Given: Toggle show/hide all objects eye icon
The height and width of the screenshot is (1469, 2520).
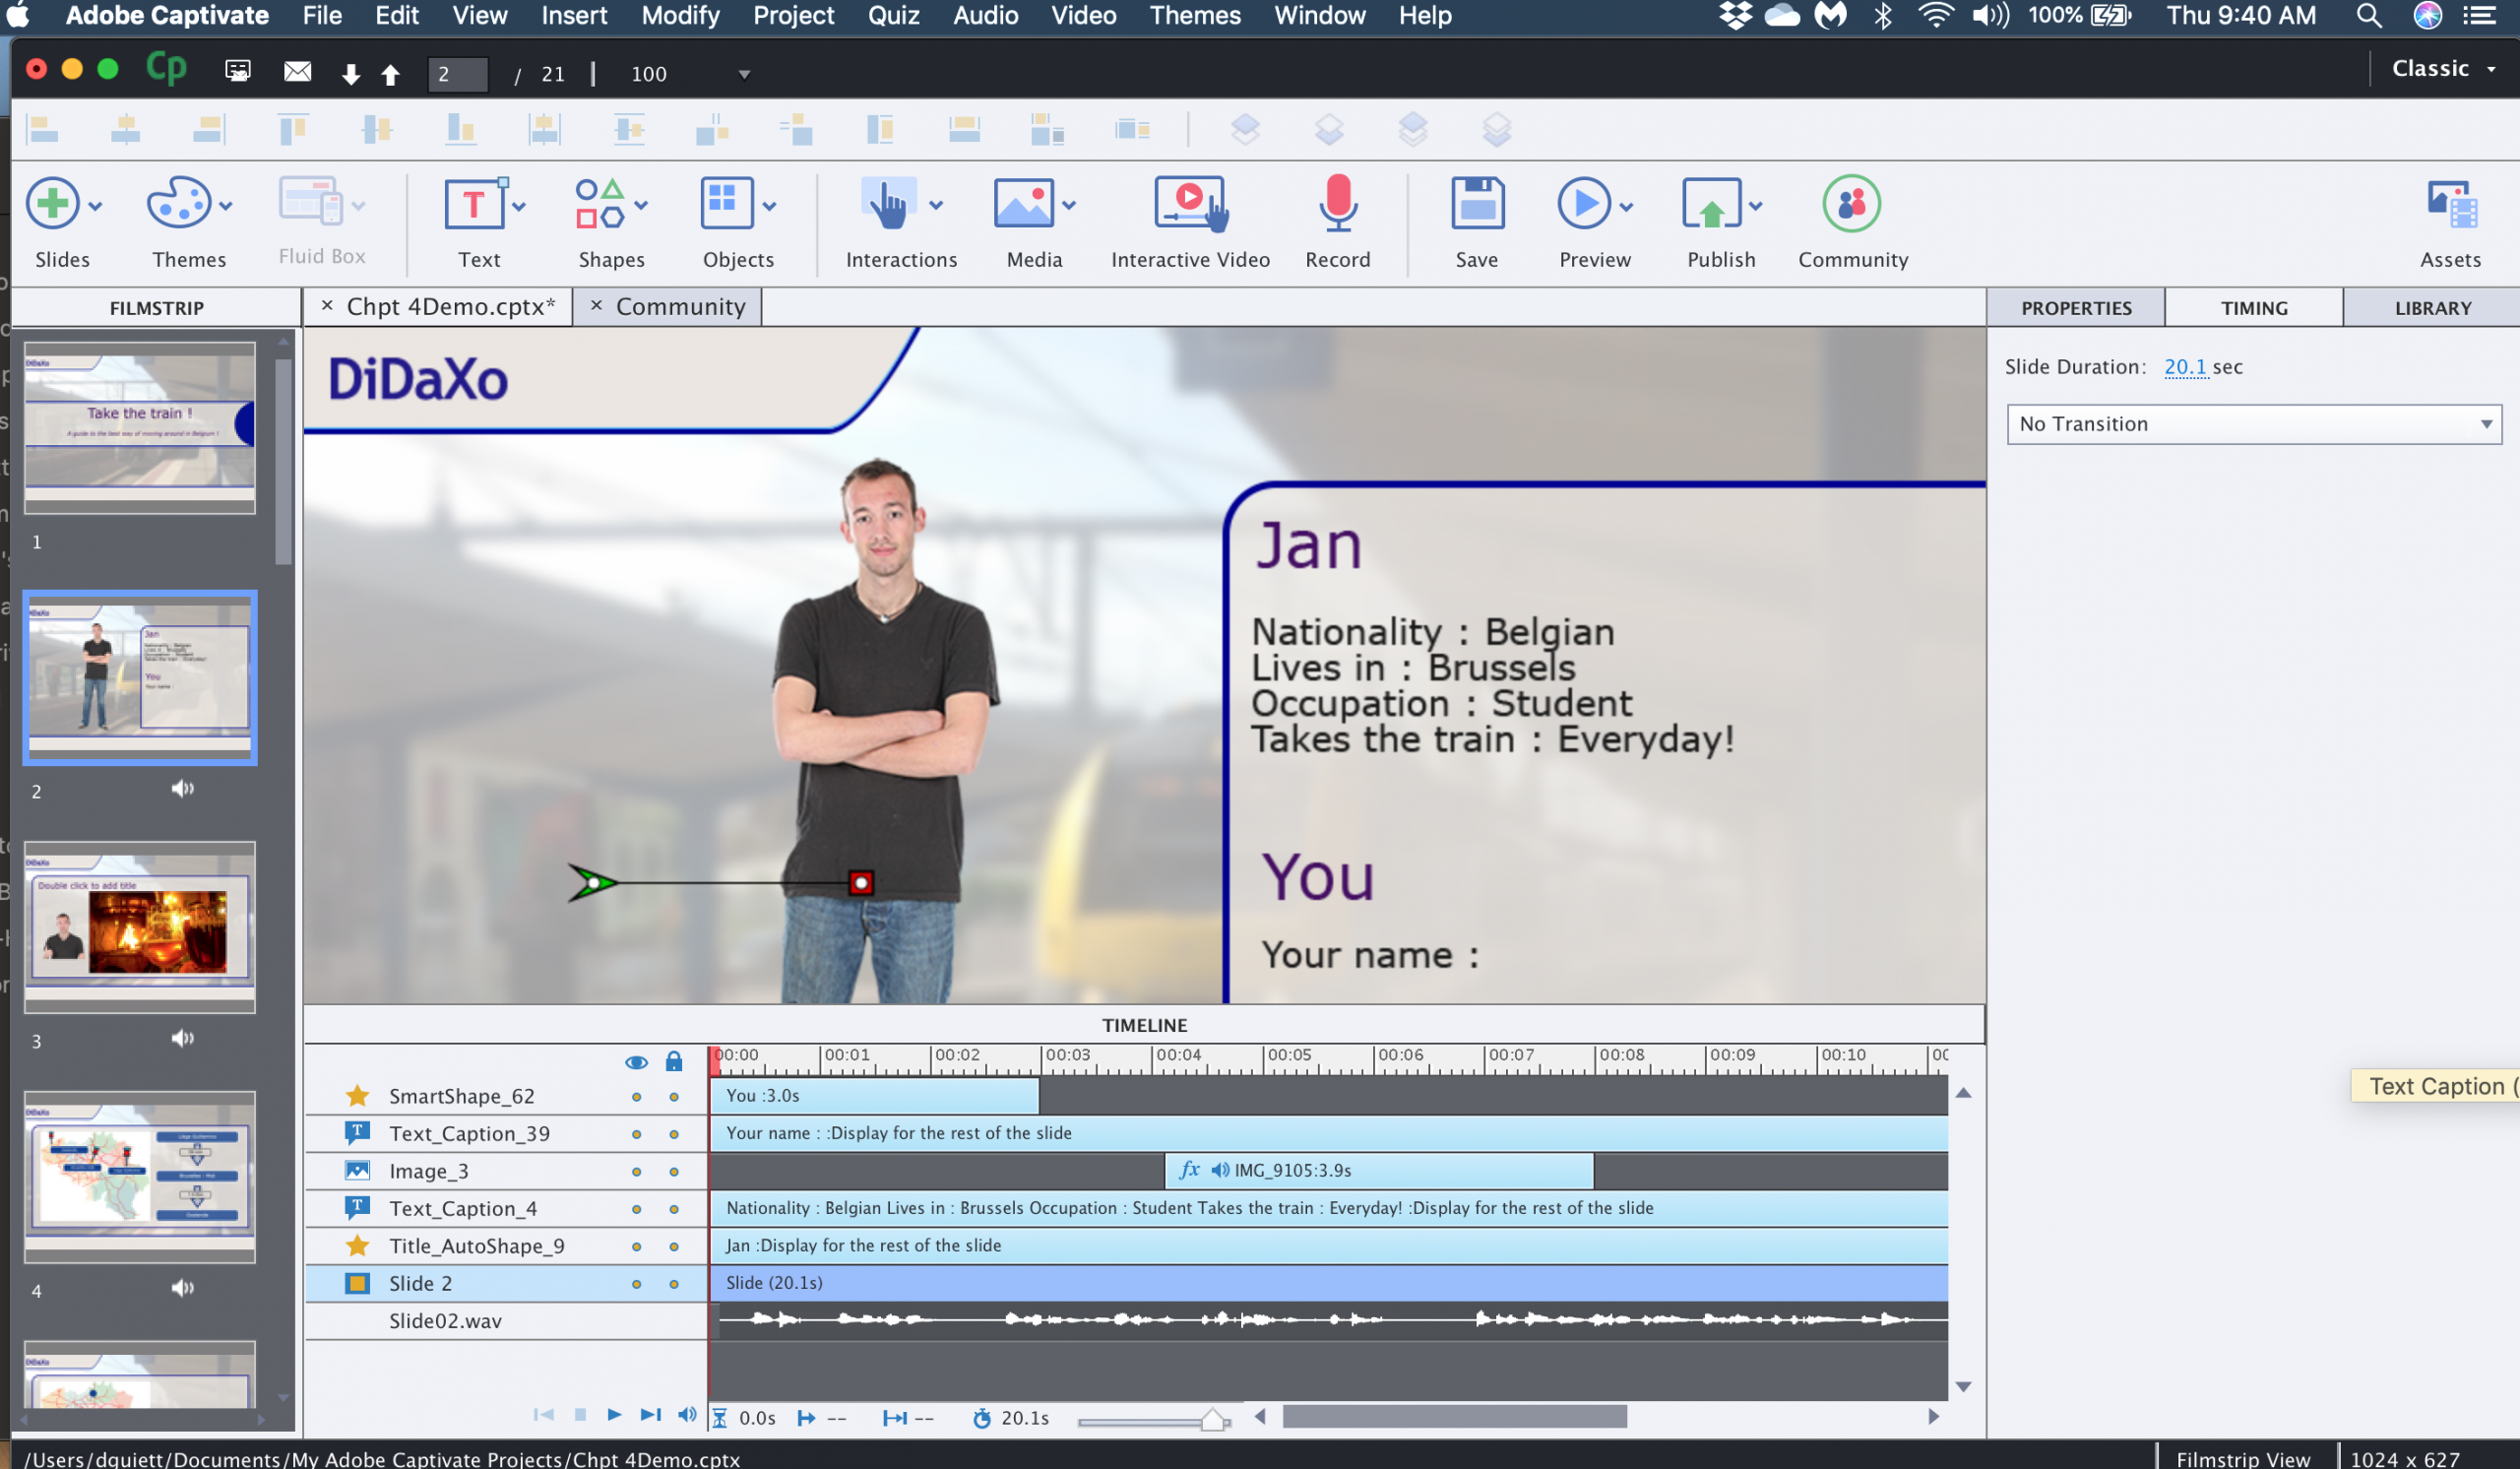Looking at the screenshot, I should (636, 1062).
